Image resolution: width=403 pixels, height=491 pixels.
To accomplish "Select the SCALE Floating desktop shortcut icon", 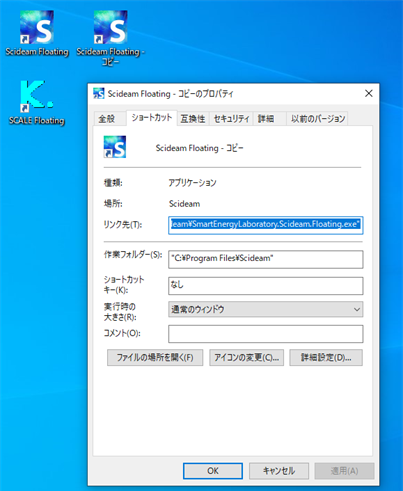I will click(x=37, y=103).
